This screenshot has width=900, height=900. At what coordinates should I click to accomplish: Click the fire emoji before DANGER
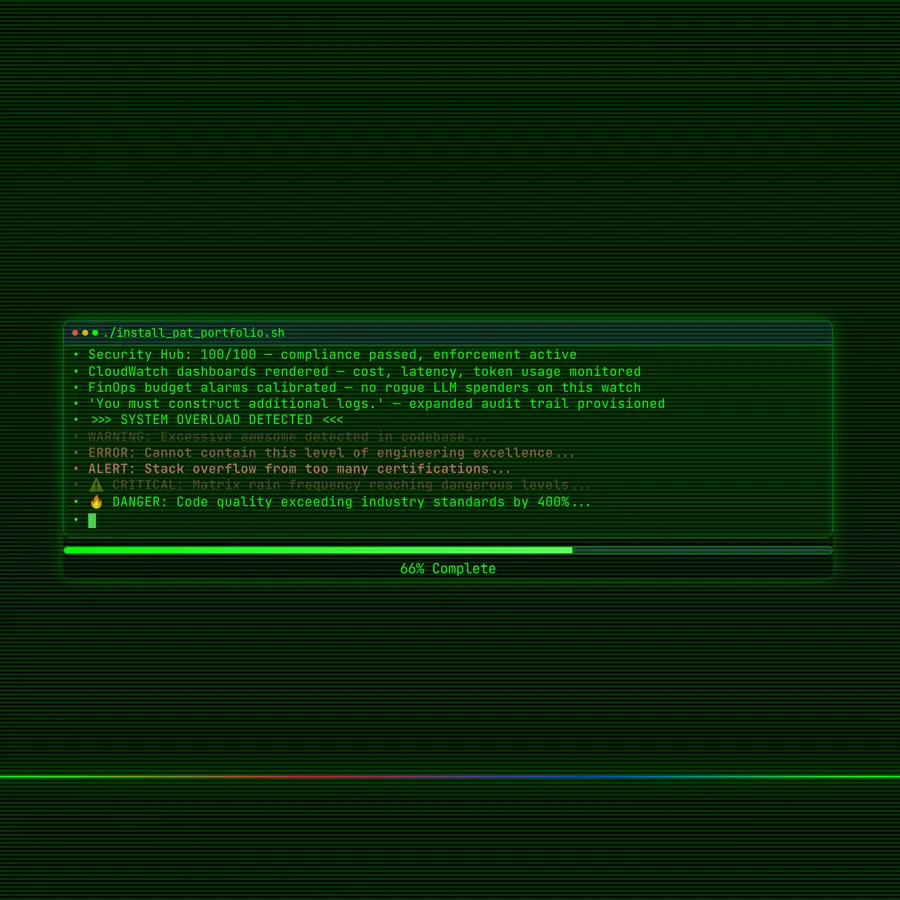[x=96, y=502]
